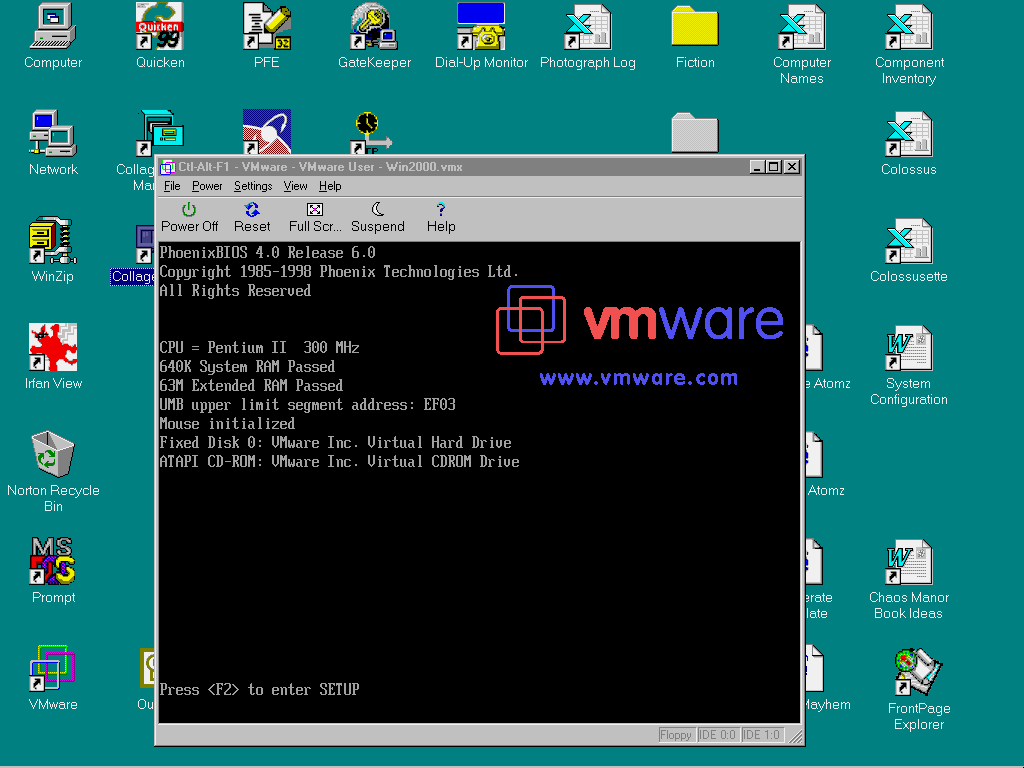Suspend the virtual machine
This screenshot has height=768, width=1024.
378,216
